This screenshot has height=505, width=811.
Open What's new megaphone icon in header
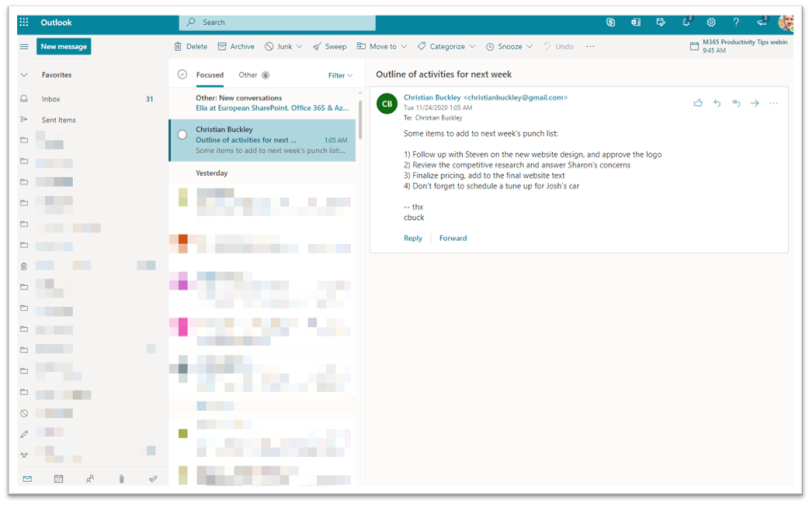(761, 22)
